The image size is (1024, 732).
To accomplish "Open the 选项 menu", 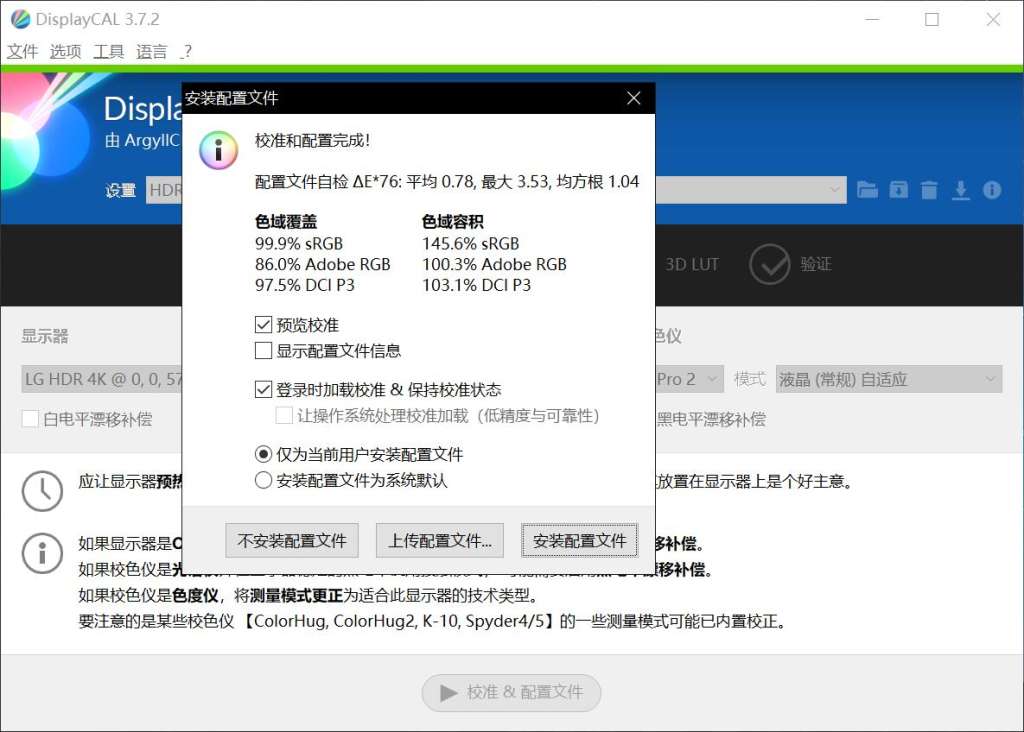I will [65, 52].
